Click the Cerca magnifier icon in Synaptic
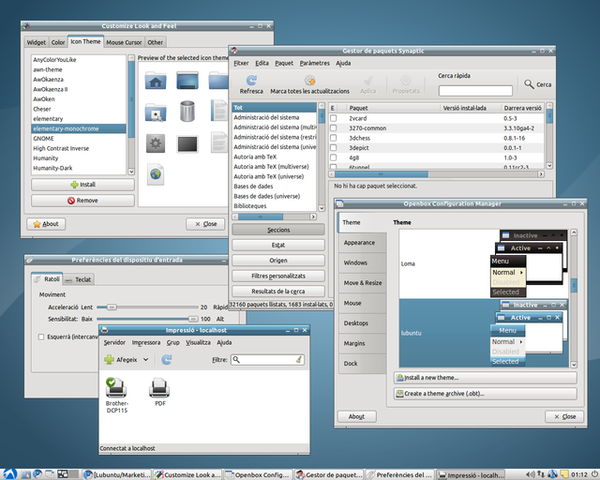 [531, 85]
